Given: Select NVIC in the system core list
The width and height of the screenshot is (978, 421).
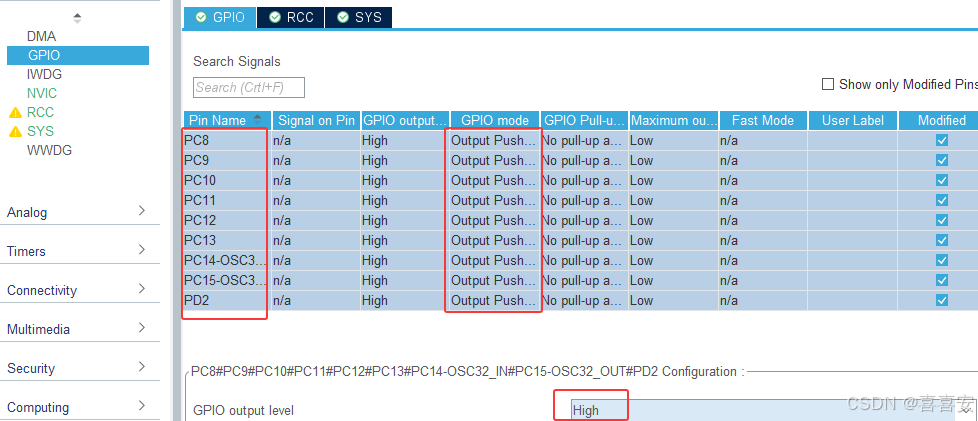Looking at the screenshot, I should coord(42,94).
